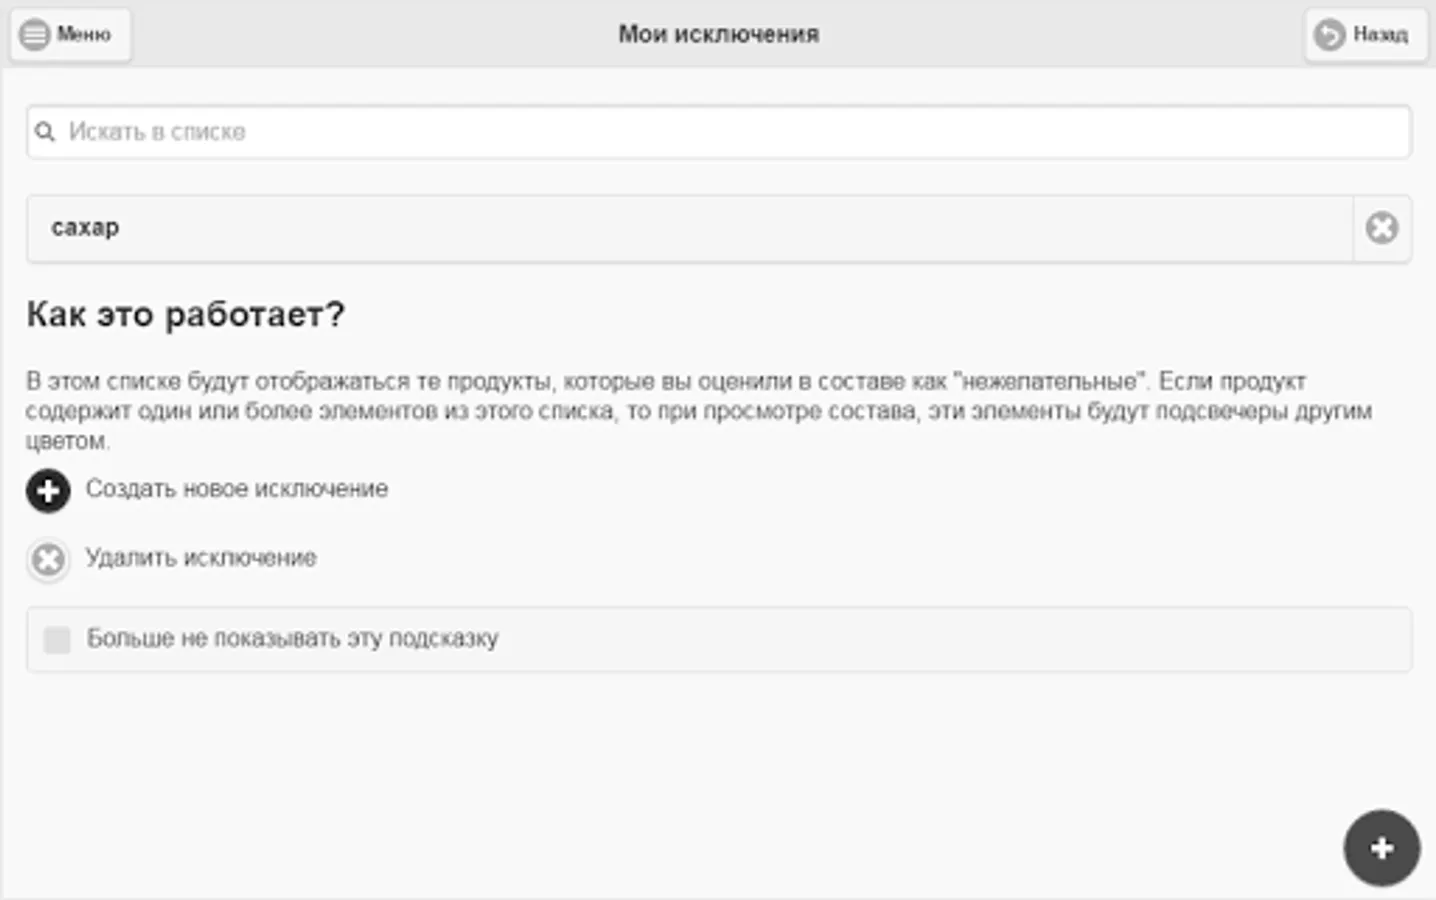The width and height of the screenshot is (1436, 900).
Task: Click the magnifier icon in the search field
Action: [x=45, y=132]
